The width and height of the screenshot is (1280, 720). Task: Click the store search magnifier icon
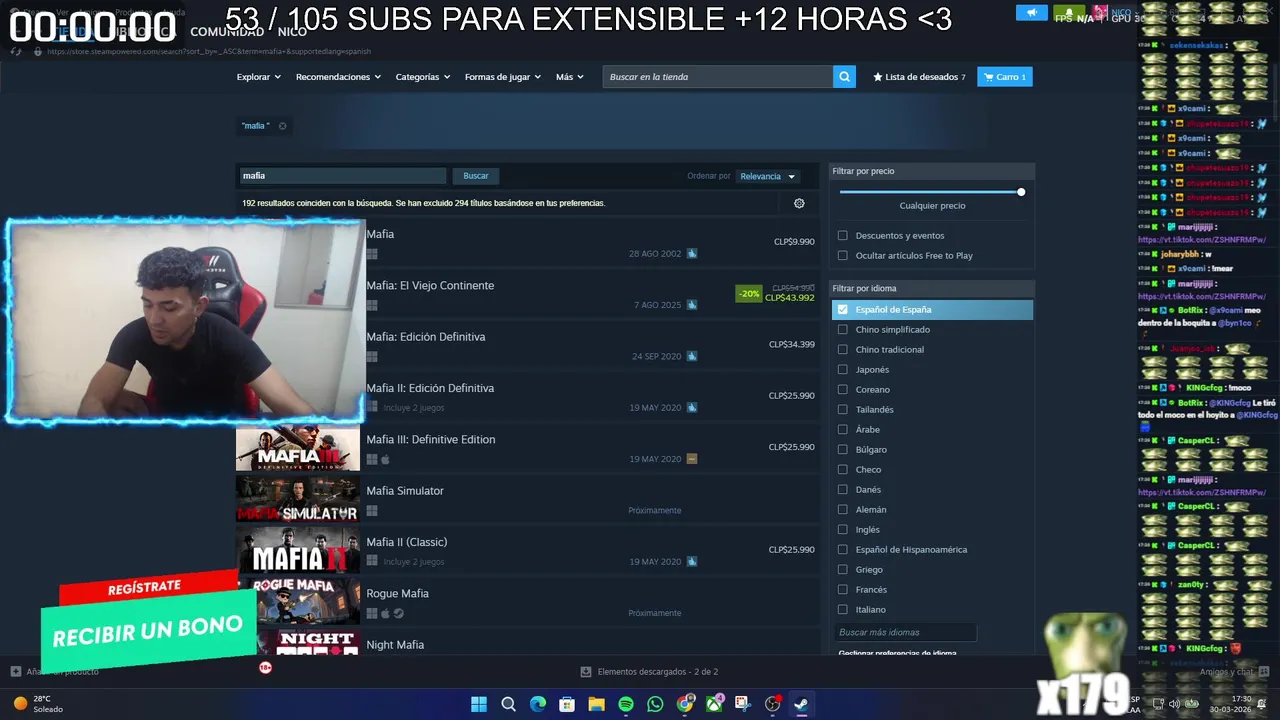(845, 77)
